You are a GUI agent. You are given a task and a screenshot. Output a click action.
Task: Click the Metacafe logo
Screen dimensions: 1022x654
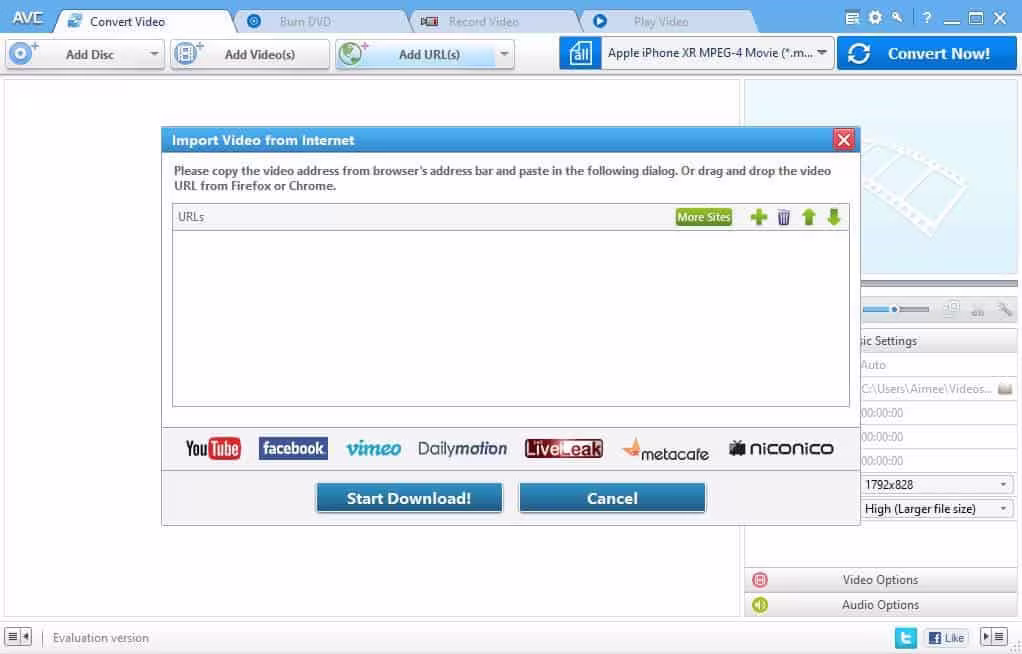pyautogui.click(x=665, y=450)
